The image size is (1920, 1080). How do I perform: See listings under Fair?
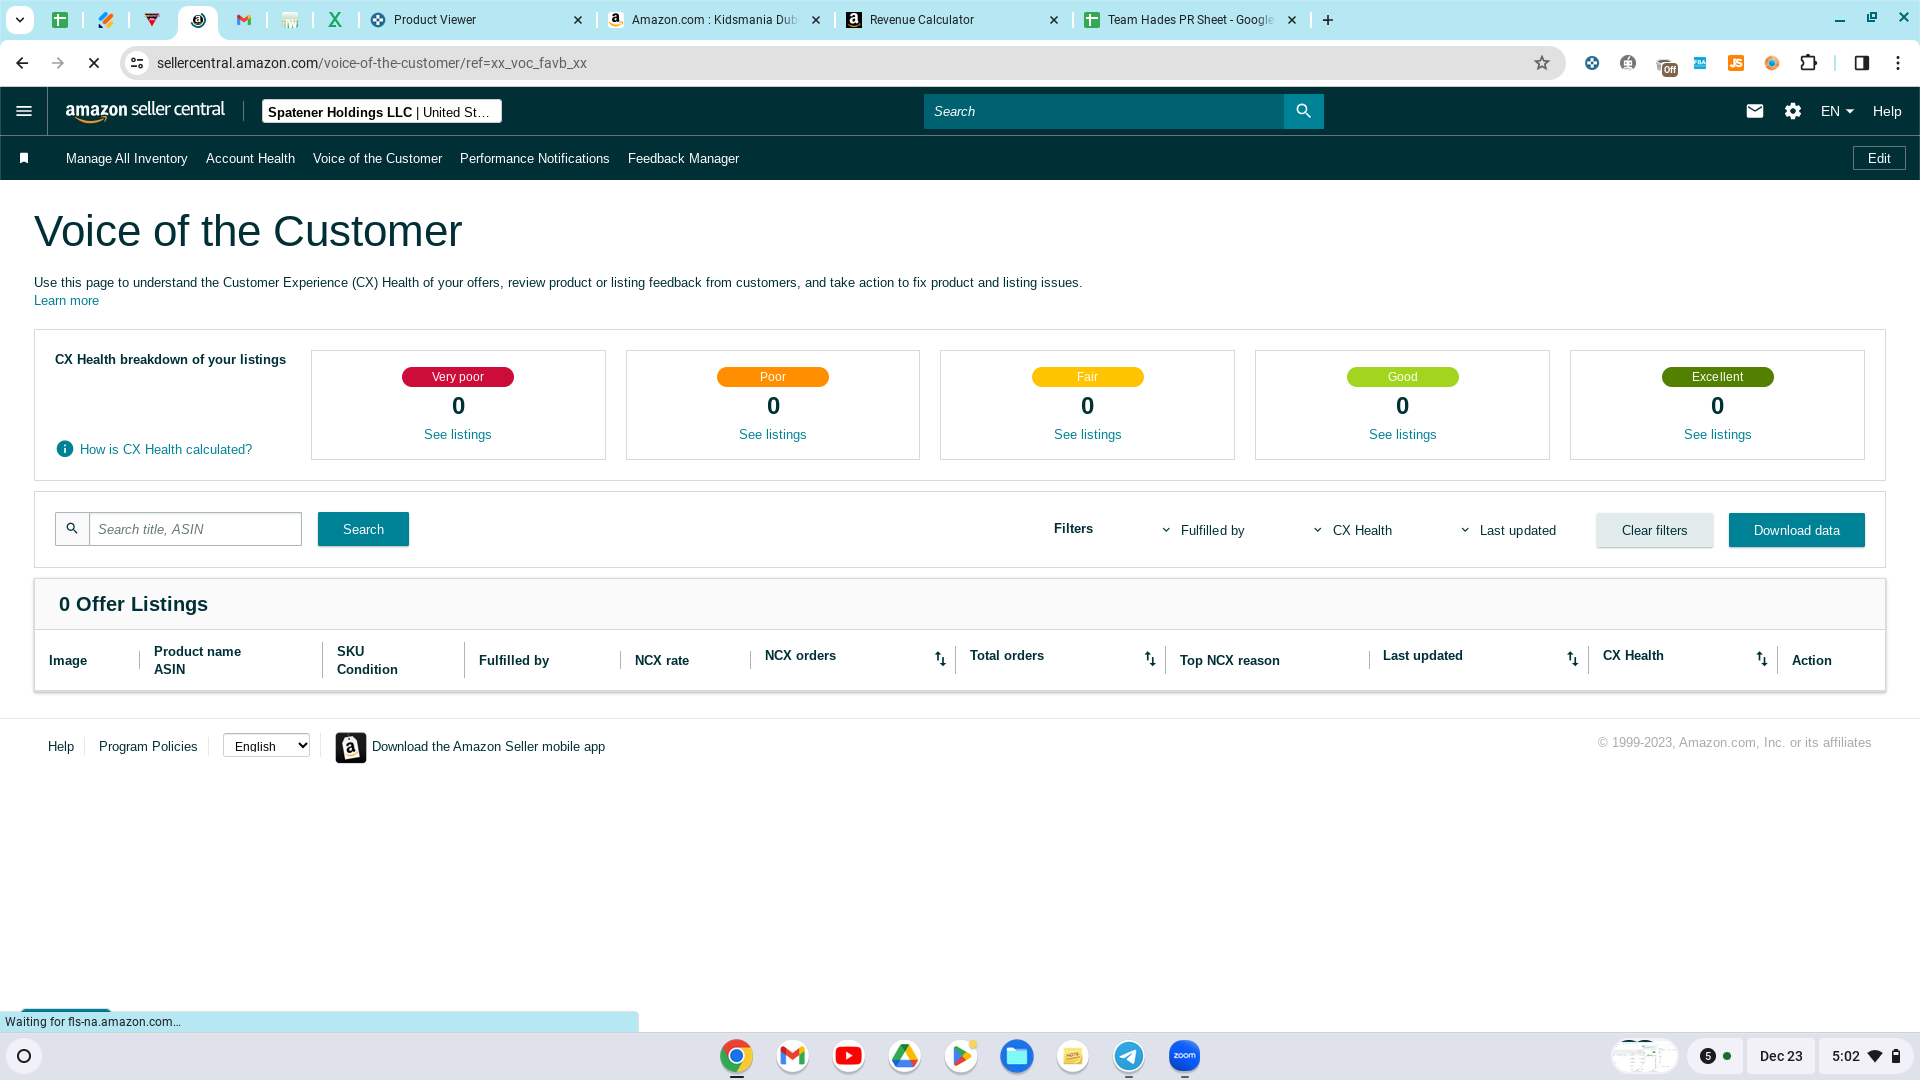click(1088, 435)
